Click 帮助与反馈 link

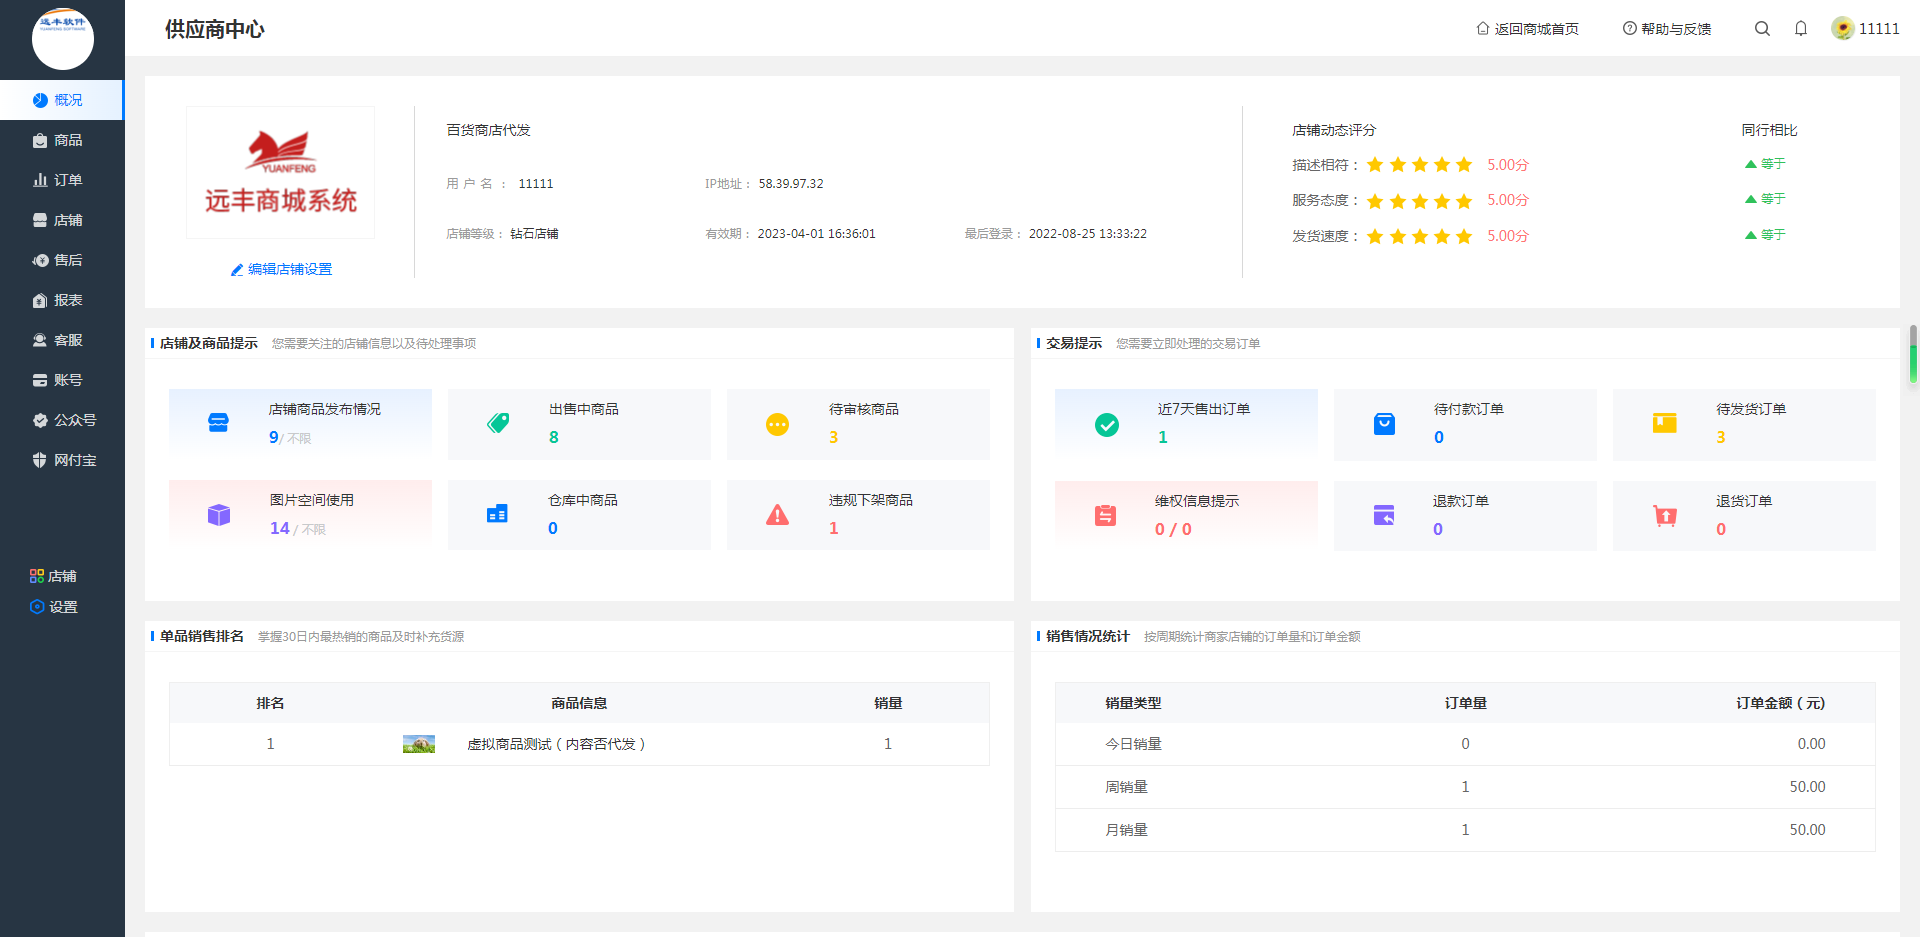(1667, 29)
